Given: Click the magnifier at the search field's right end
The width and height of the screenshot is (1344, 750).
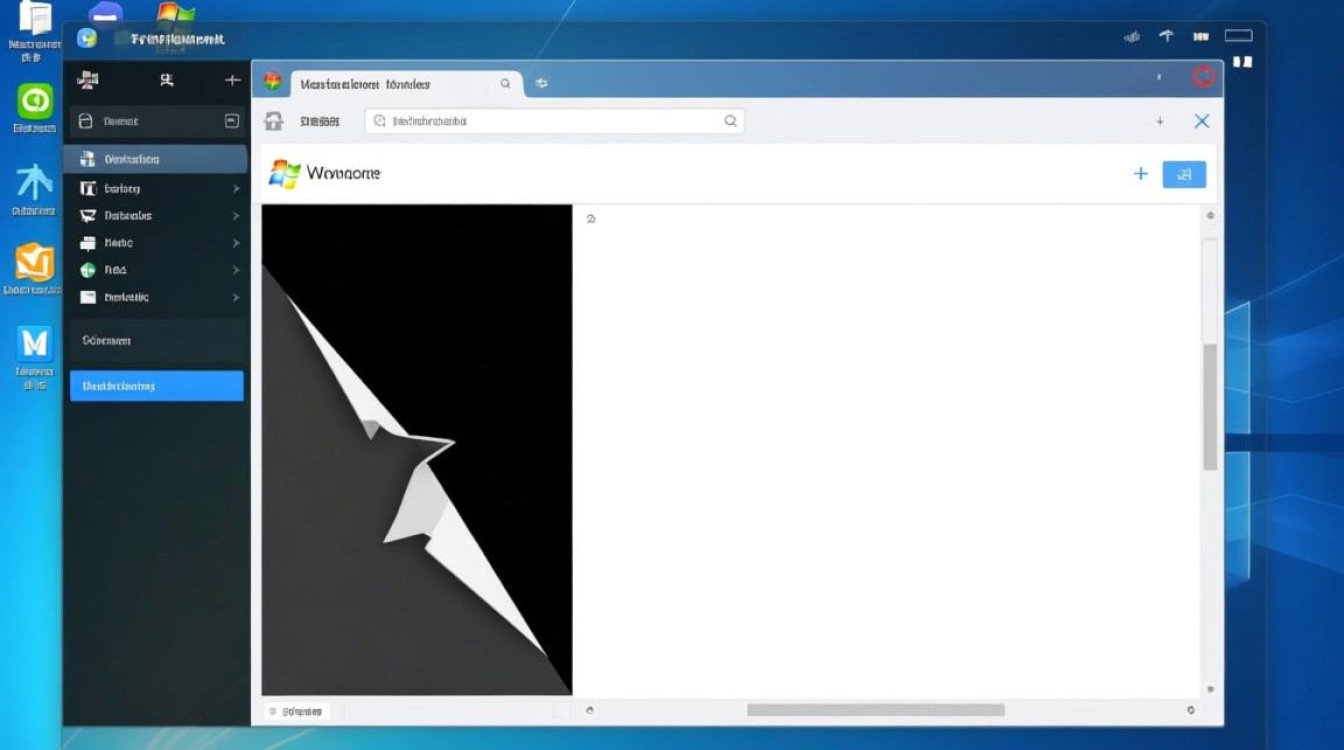Looking at the screenshot, I should [731, 121].
